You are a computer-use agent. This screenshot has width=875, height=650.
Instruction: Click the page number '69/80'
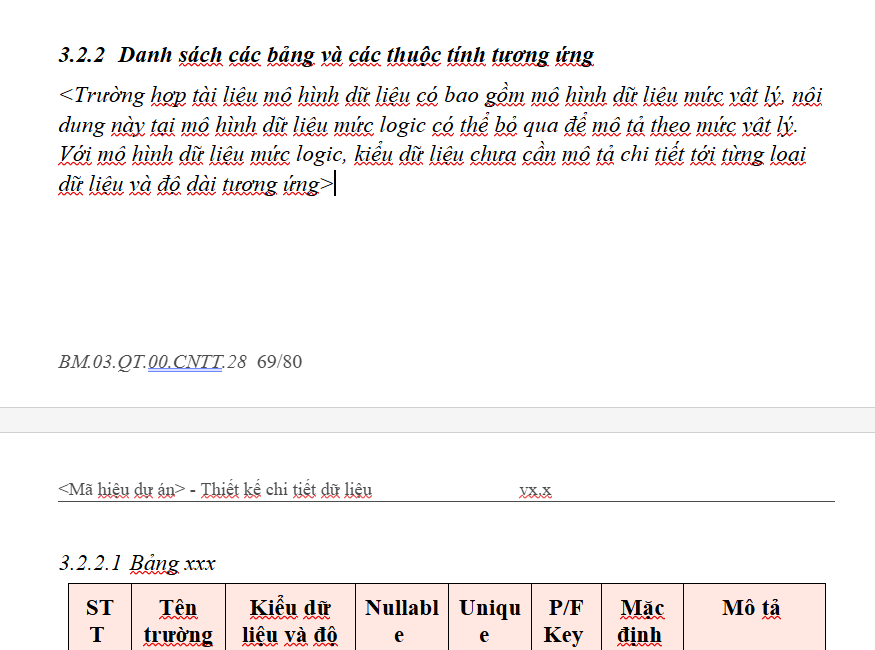tap(280, 362)
